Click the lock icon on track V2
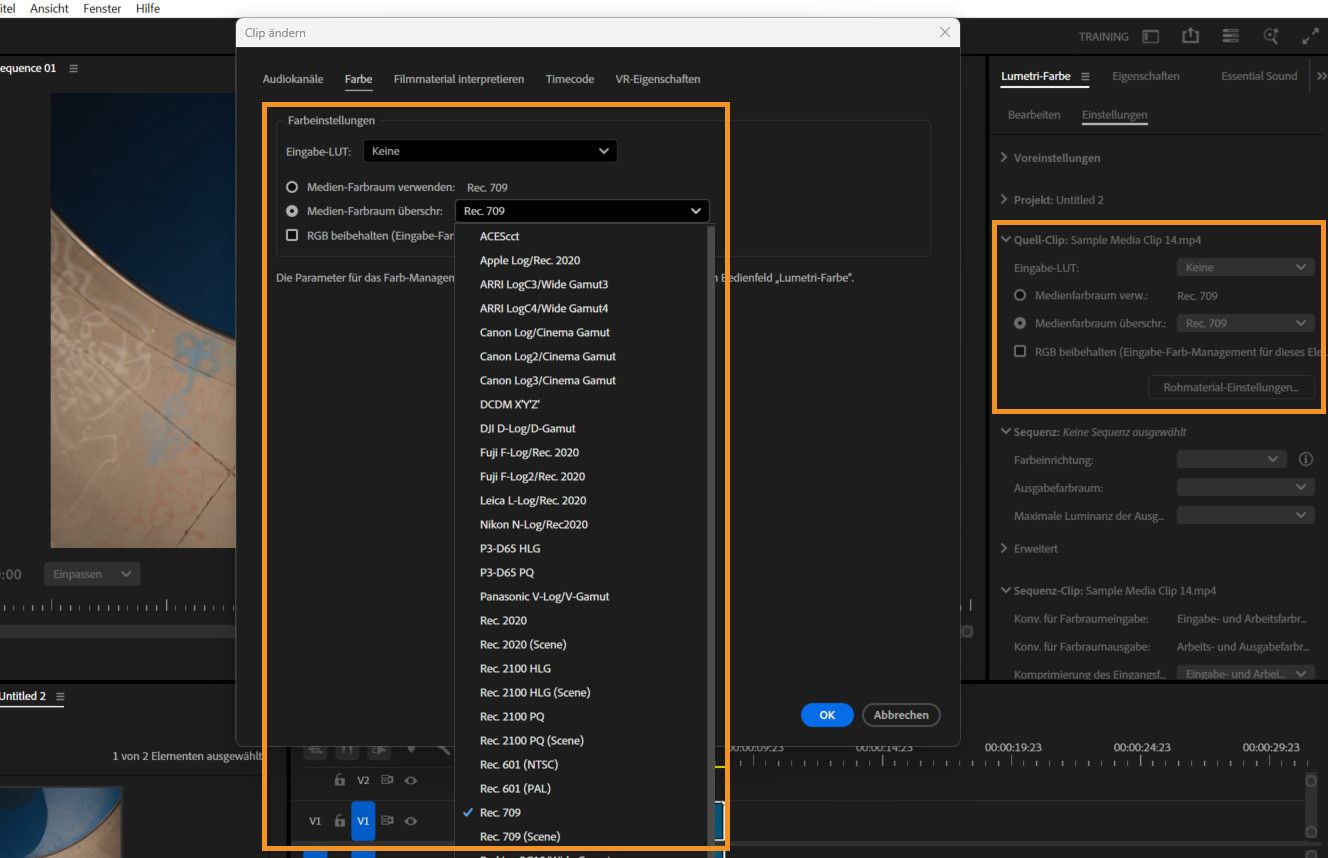The height and width of the screenshot is (858, 1328). click(340, 780)
